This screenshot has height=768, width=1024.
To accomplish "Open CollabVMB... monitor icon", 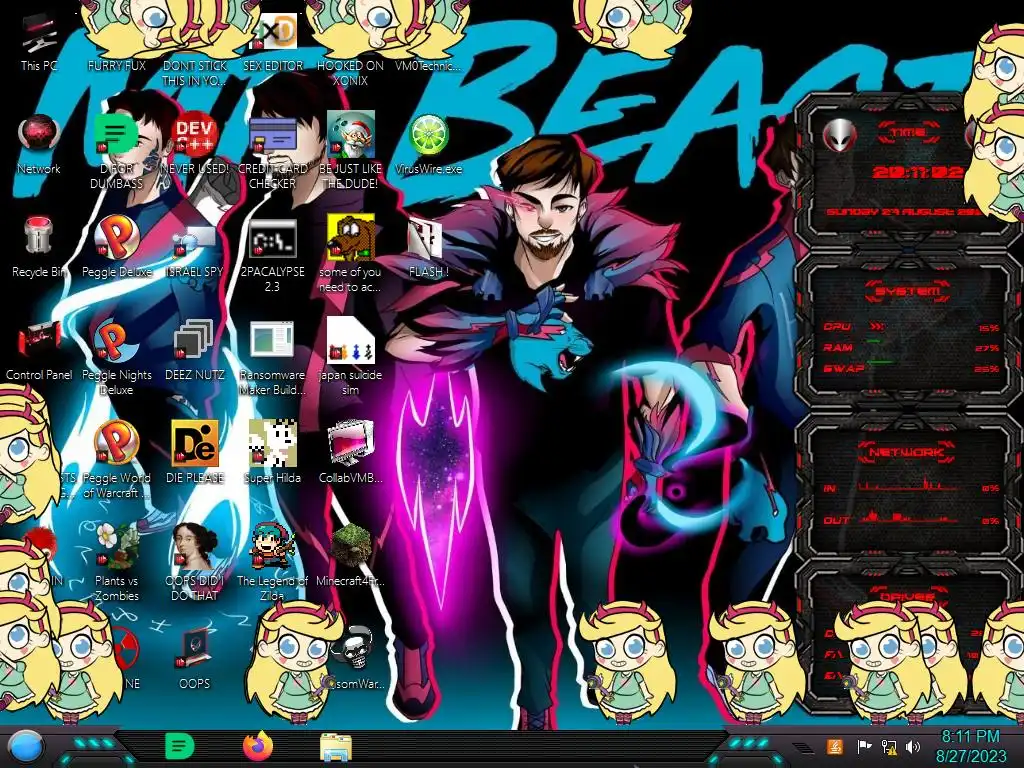I will click(350, 452).
